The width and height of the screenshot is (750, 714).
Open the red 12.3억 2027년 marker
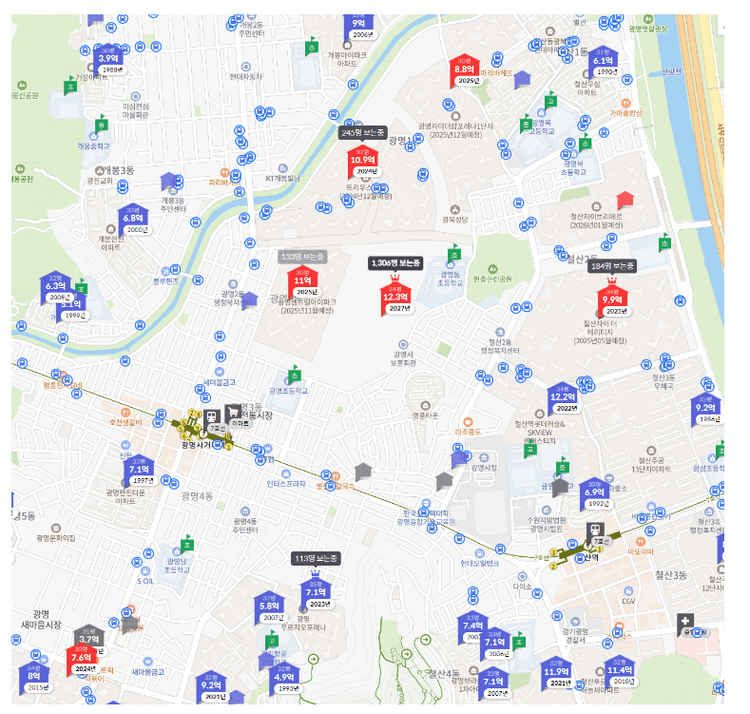click(x=396, y=297)
